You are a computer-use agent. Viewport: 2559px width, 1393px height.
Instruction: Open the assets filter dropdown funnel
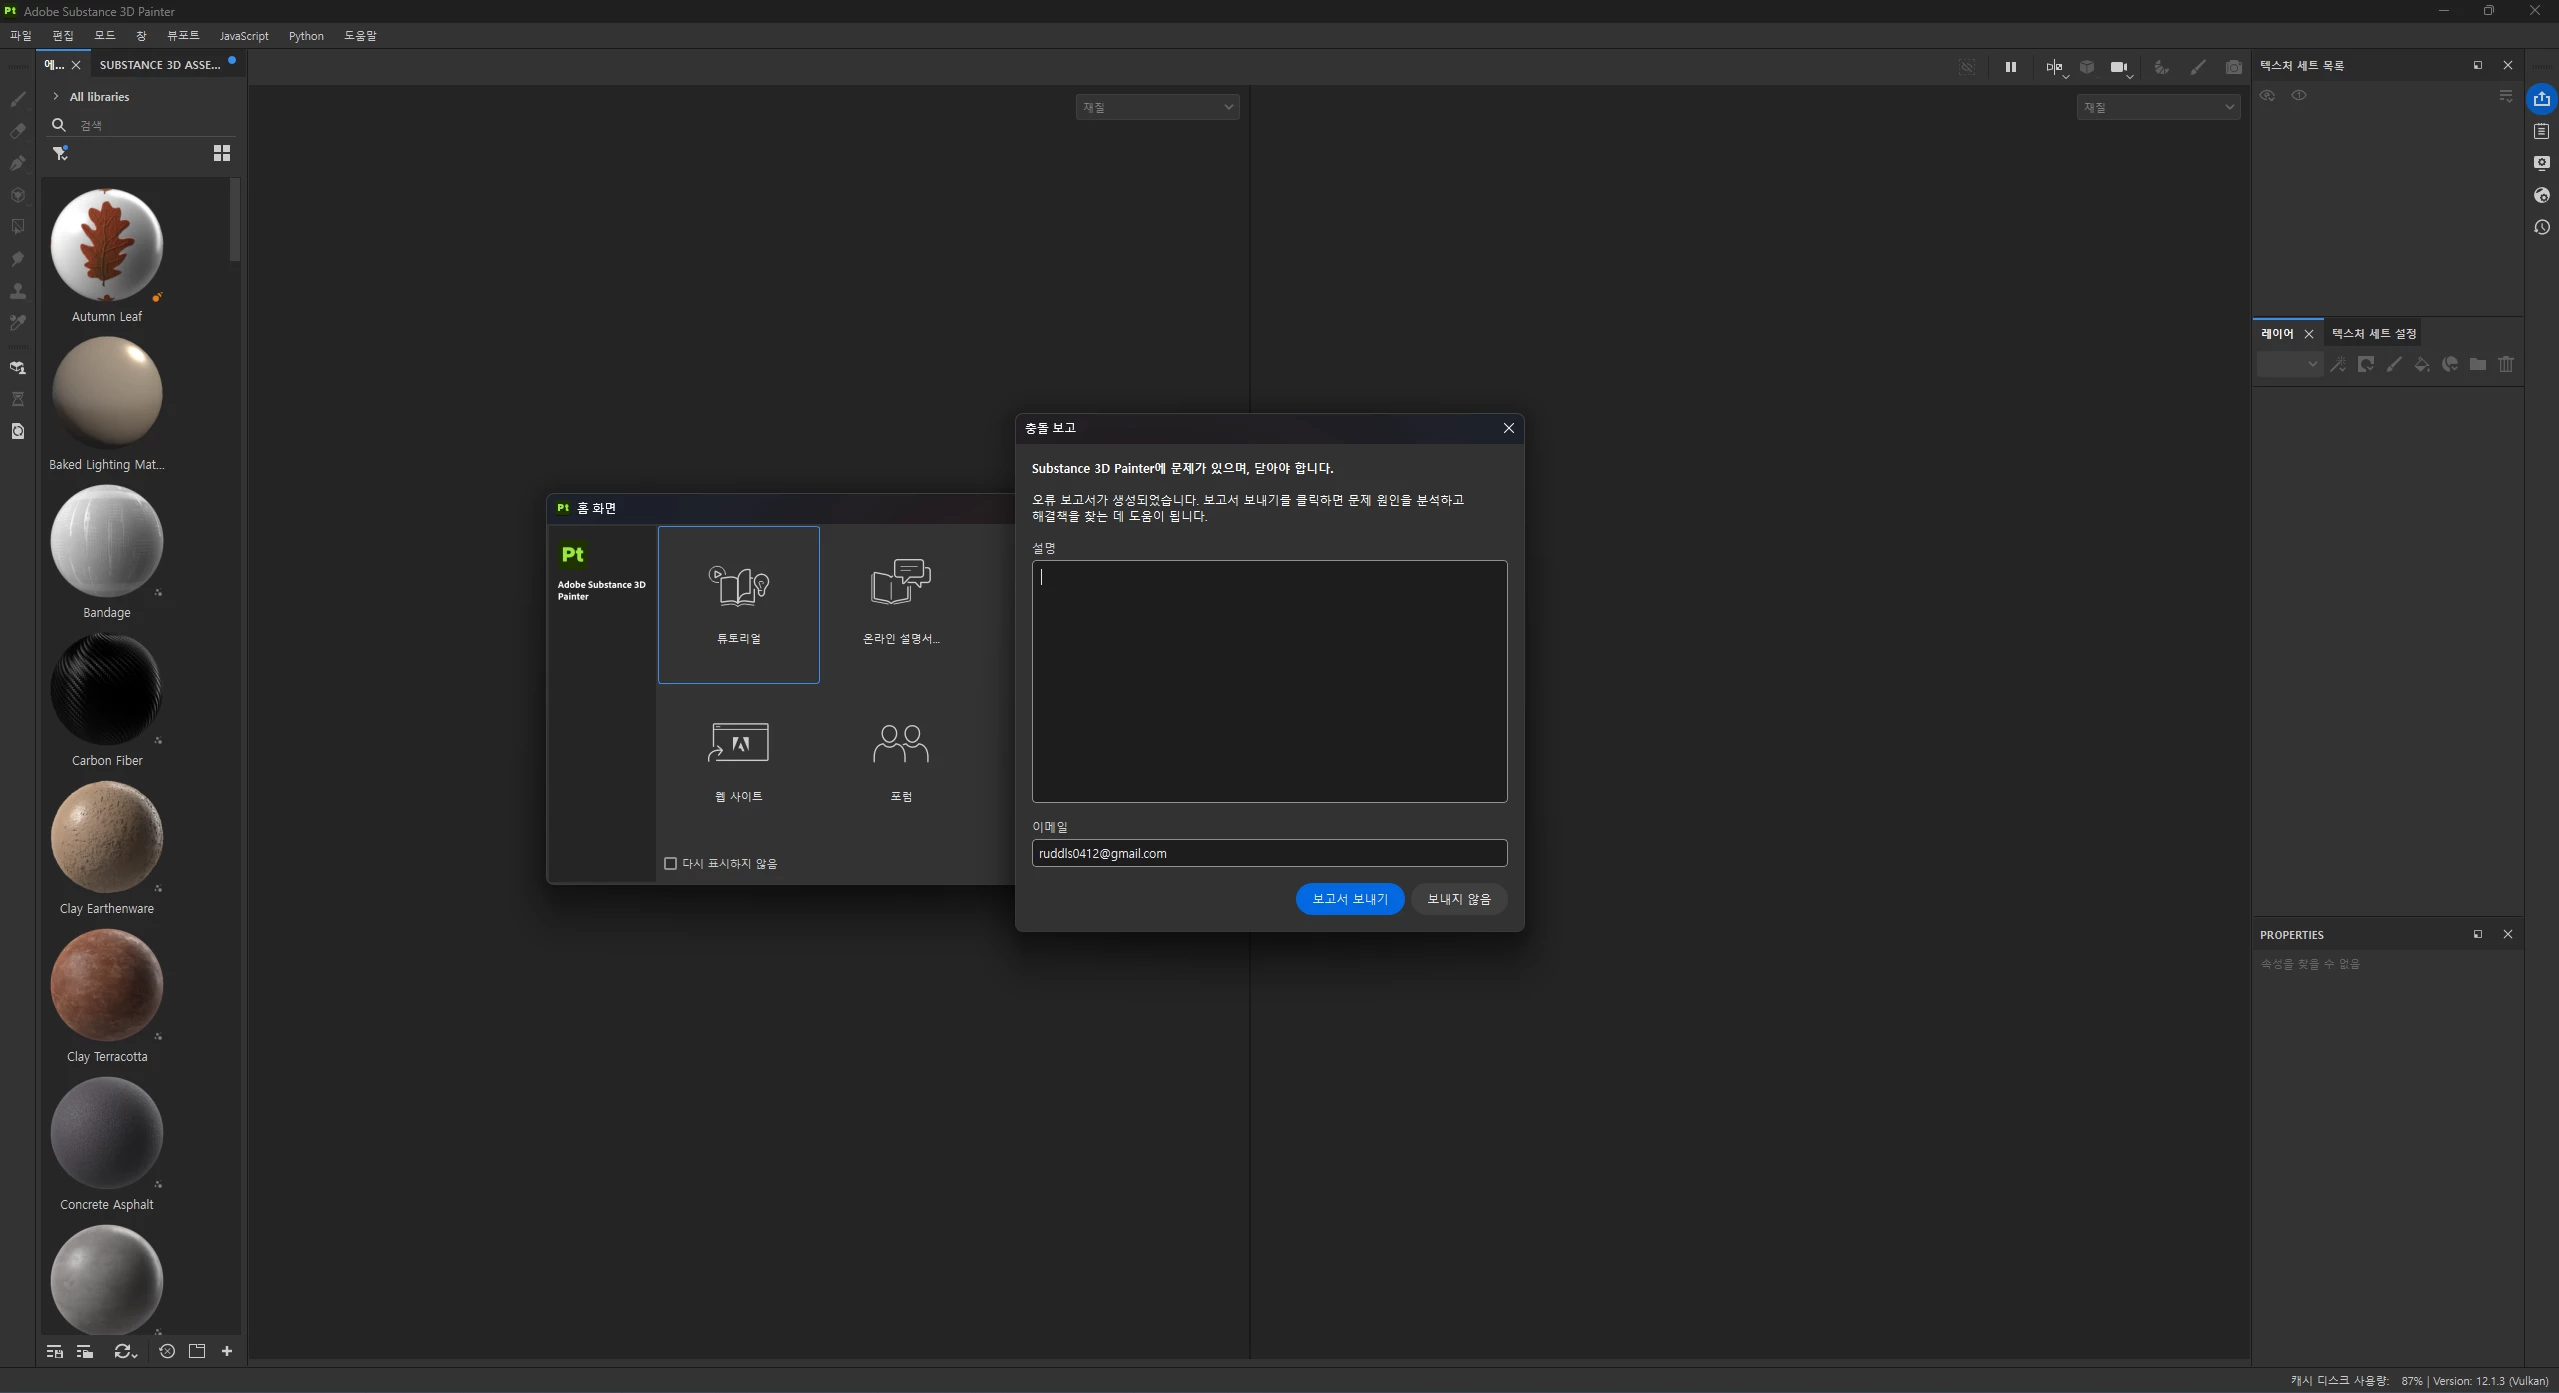[61, 153]
